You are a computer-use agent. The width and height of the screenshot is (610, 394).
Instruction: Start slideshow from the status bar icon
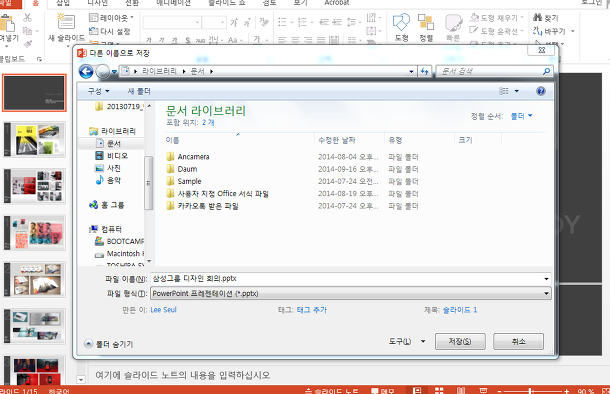point(483,390)
